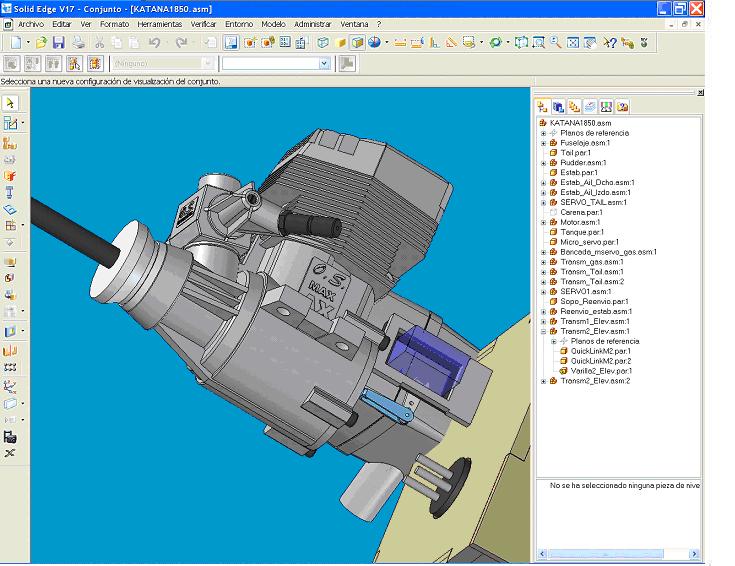735x566 pixels.
Task: Click the Open file folder icon
Action: click(x=42, y=43)
